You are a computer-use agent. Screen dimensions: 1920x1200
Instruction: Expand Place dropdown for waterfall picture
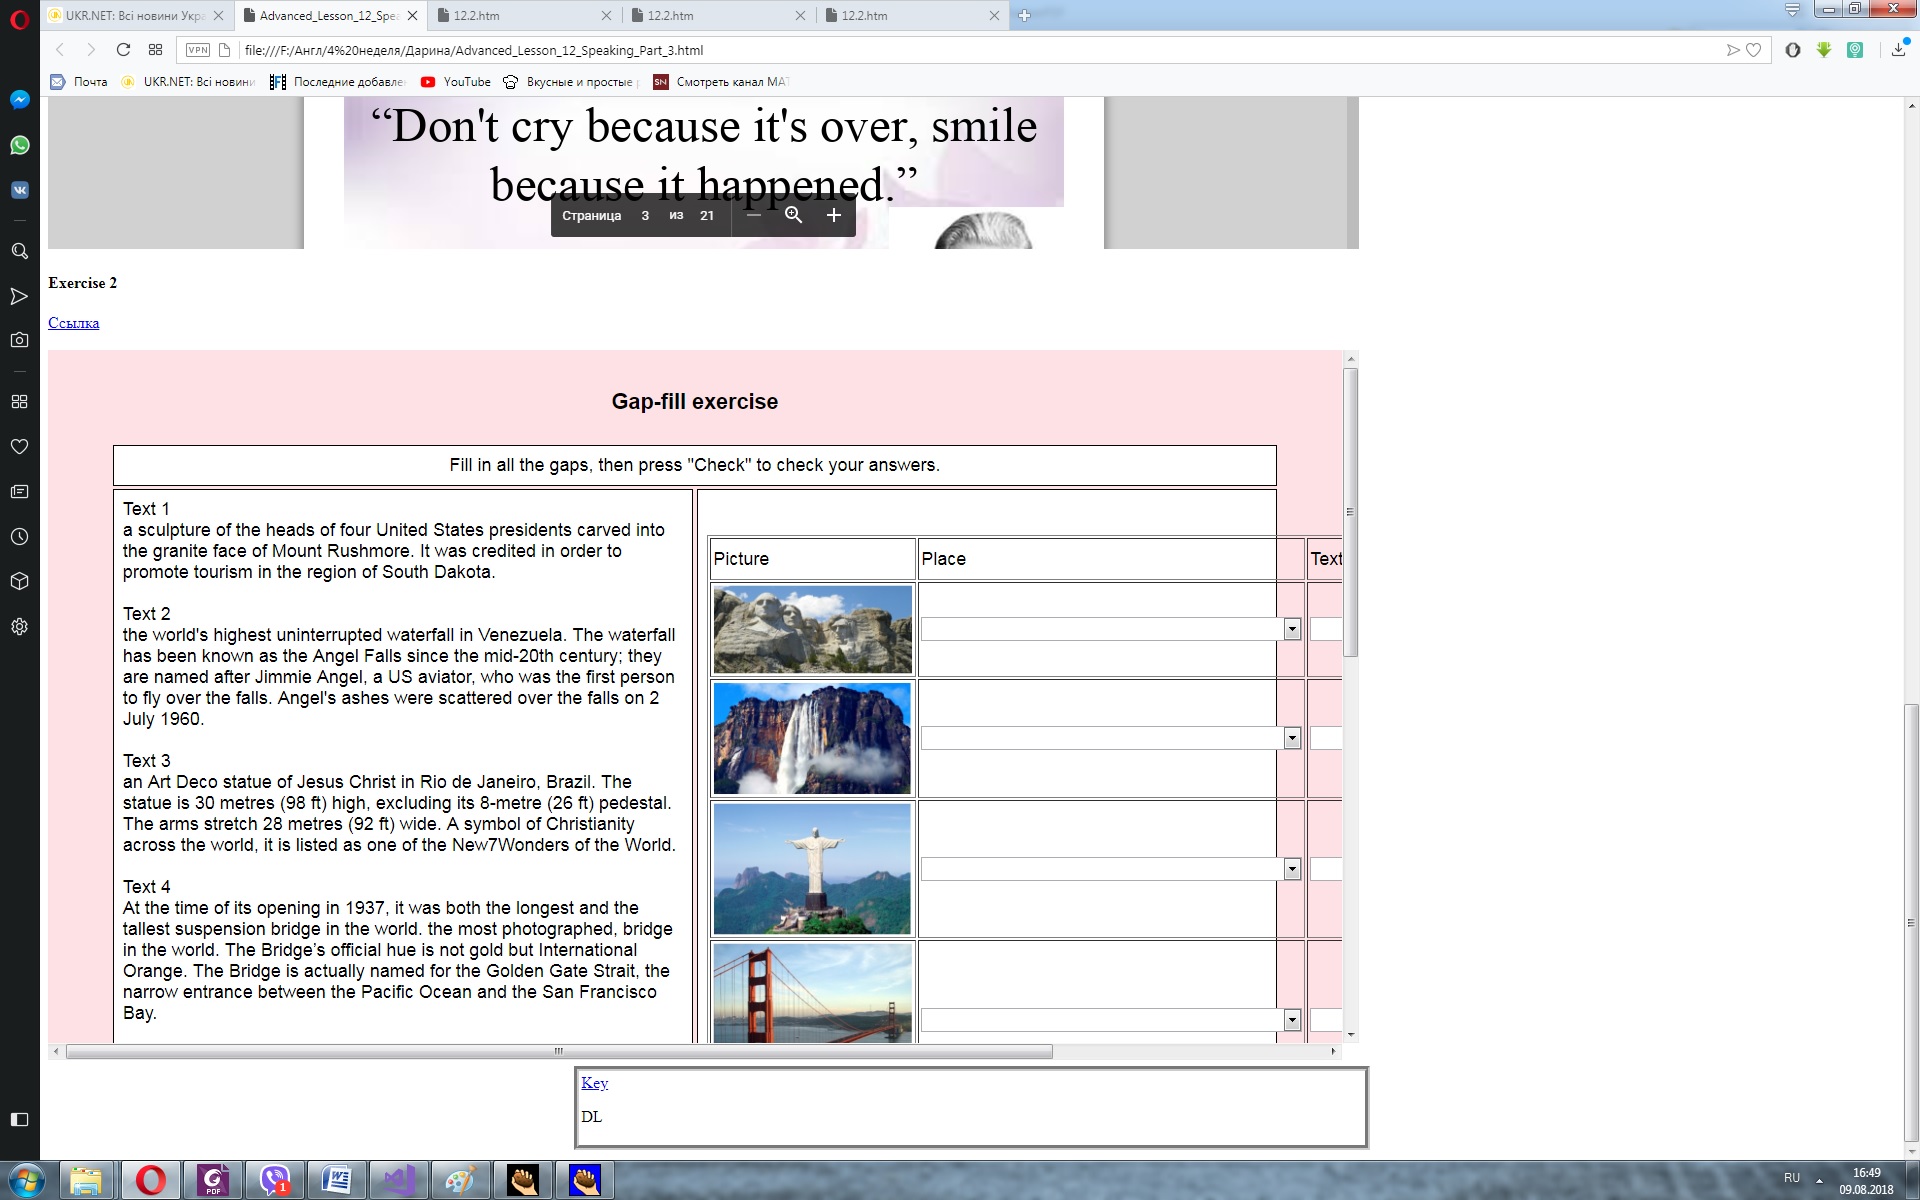click(1291, 738)
